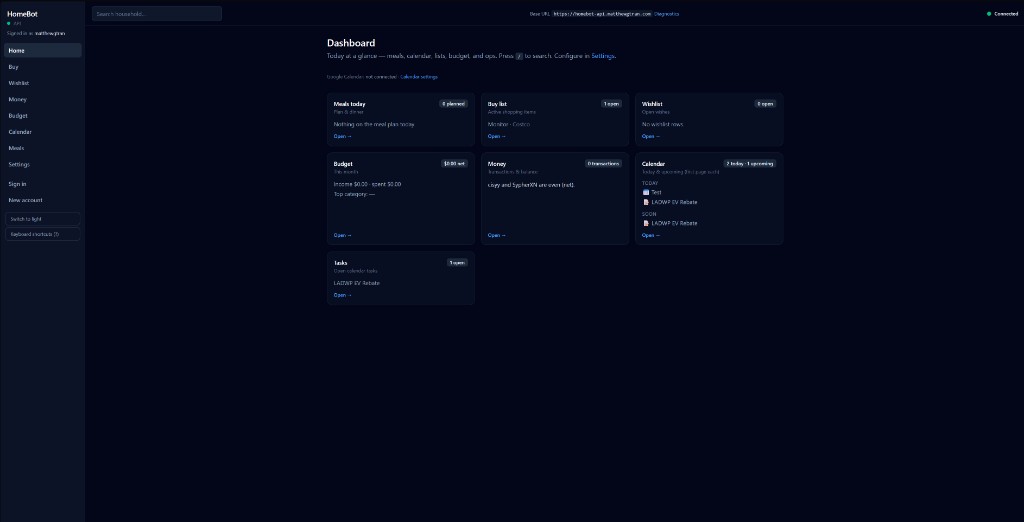Focus the Search household field
The height and width of the screenshot is (522, 1024).
[x=157, y=14]
